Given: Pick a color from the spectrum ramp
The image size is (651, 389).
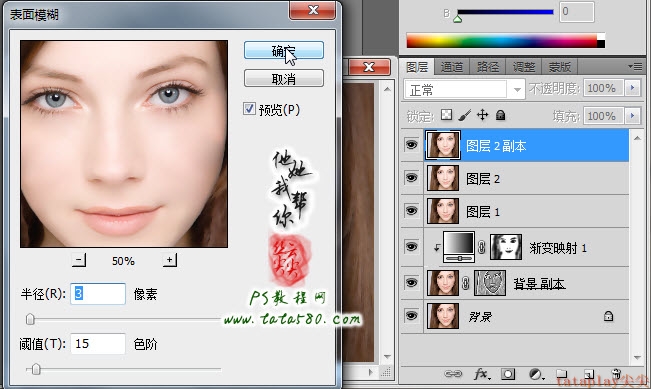Looking at the screenshot, I should pos(502,41).
